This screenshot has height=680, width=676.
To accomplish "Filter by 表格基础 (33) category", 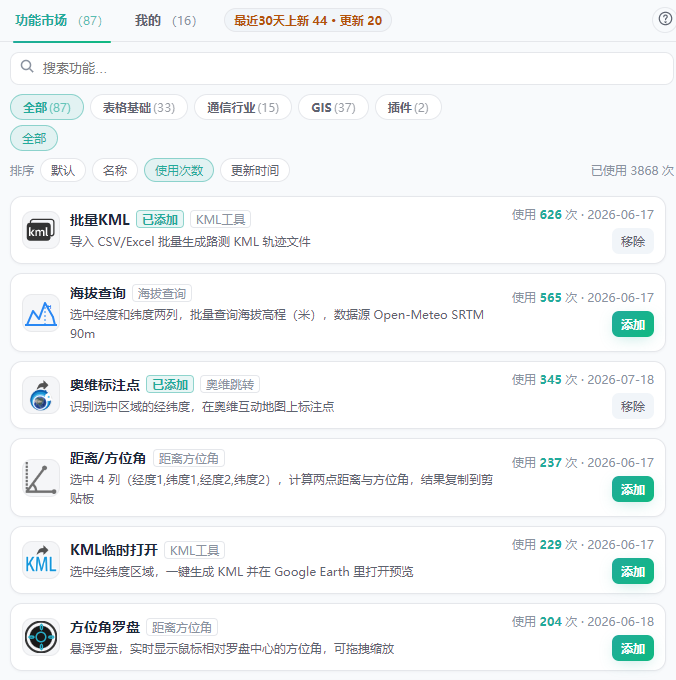I will [x=139, y=107].
